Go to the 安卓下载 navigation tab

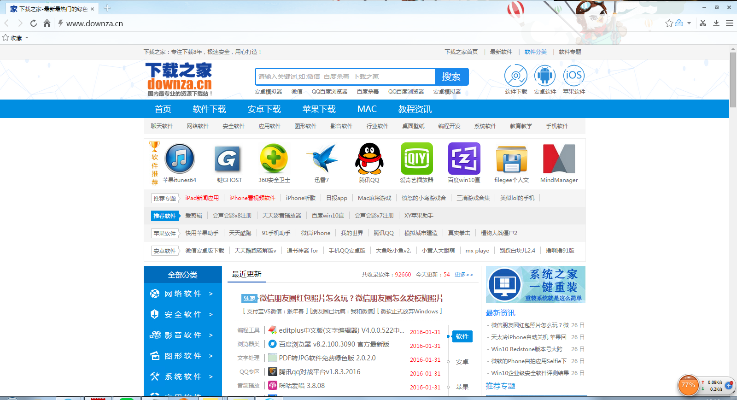264,108
